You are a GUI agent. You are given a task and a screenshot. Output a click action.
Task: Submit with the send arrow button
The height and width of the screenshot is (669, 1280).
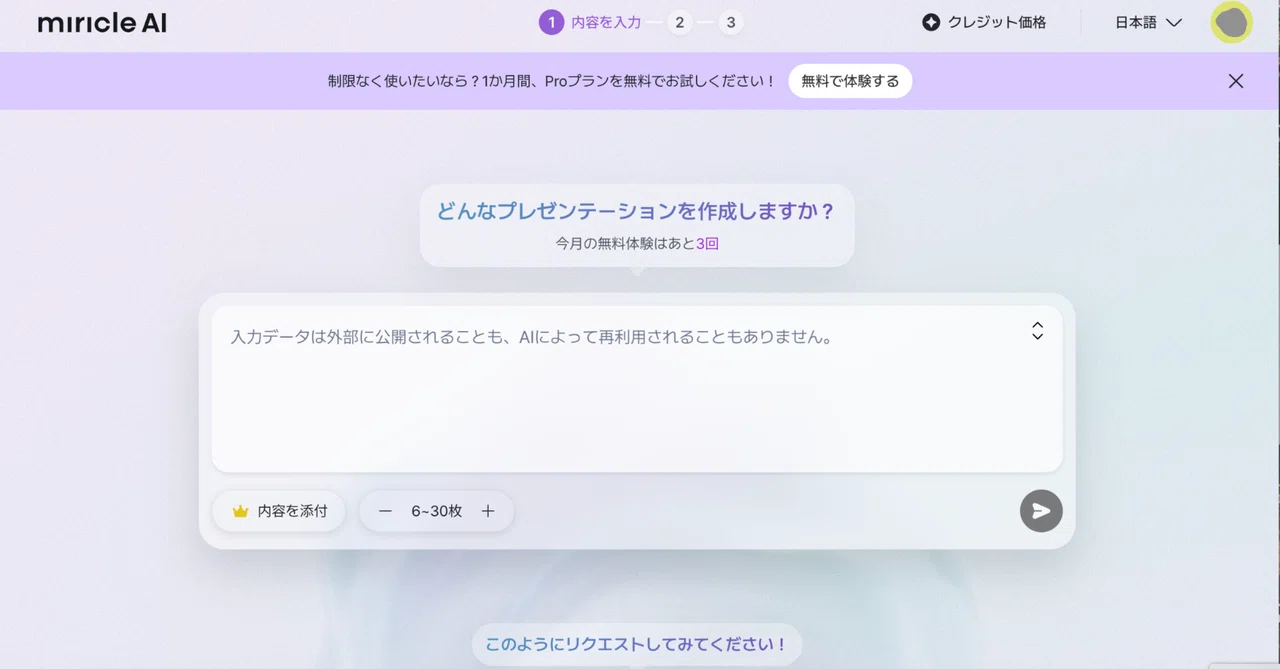pyautogui.click(x=1041, y=511)
